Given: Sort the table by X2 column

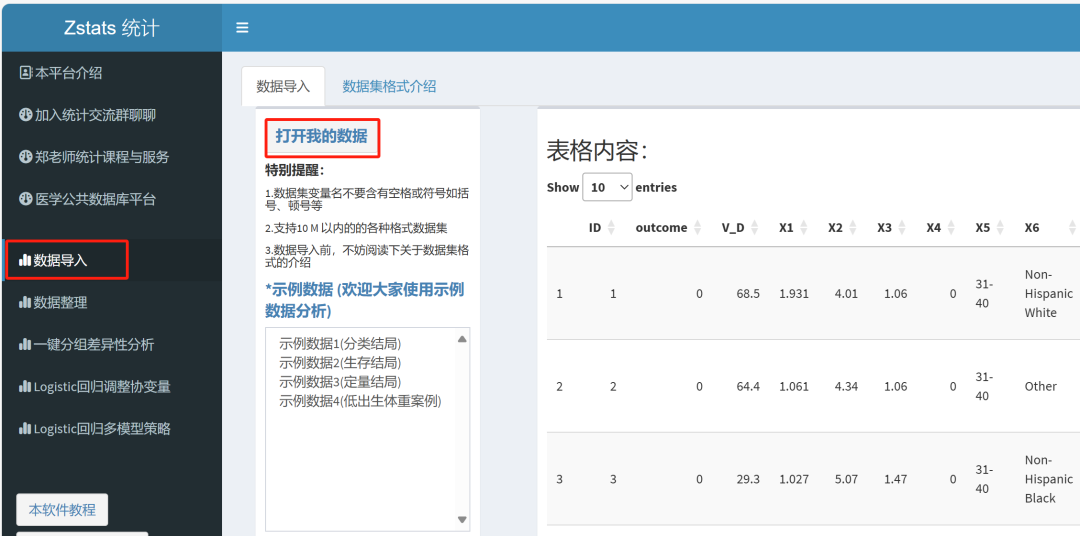Looking at the screenshot, I should coord(842,227).
